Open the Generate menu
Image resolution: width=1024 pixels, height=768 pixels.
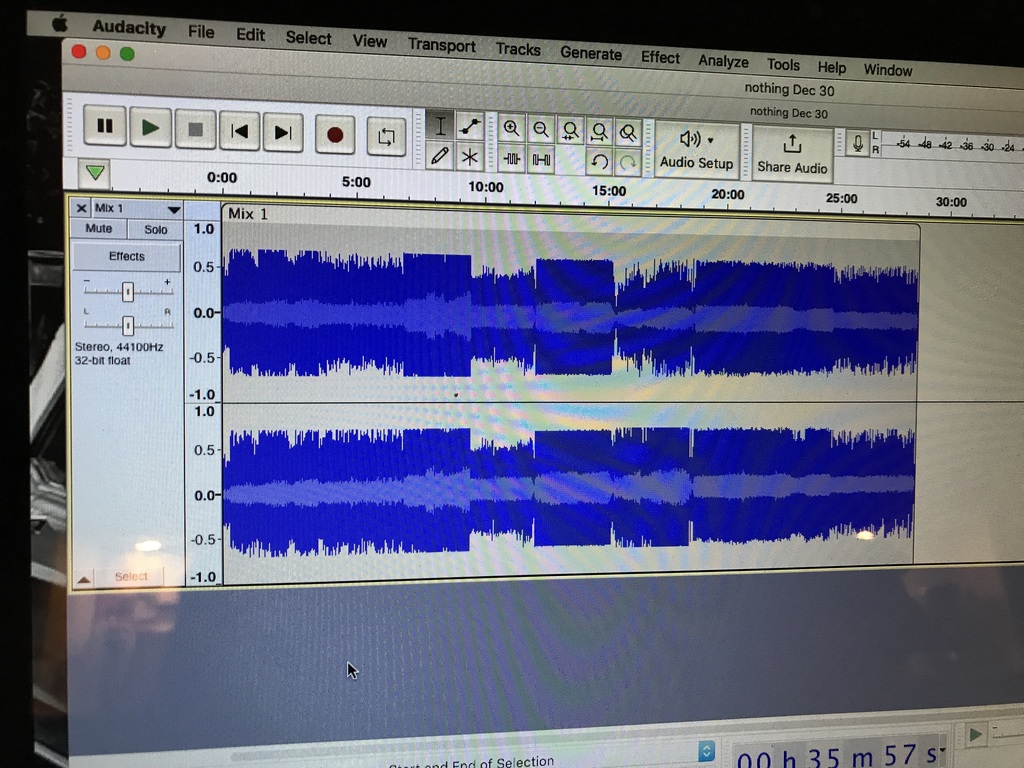[590, 53]
